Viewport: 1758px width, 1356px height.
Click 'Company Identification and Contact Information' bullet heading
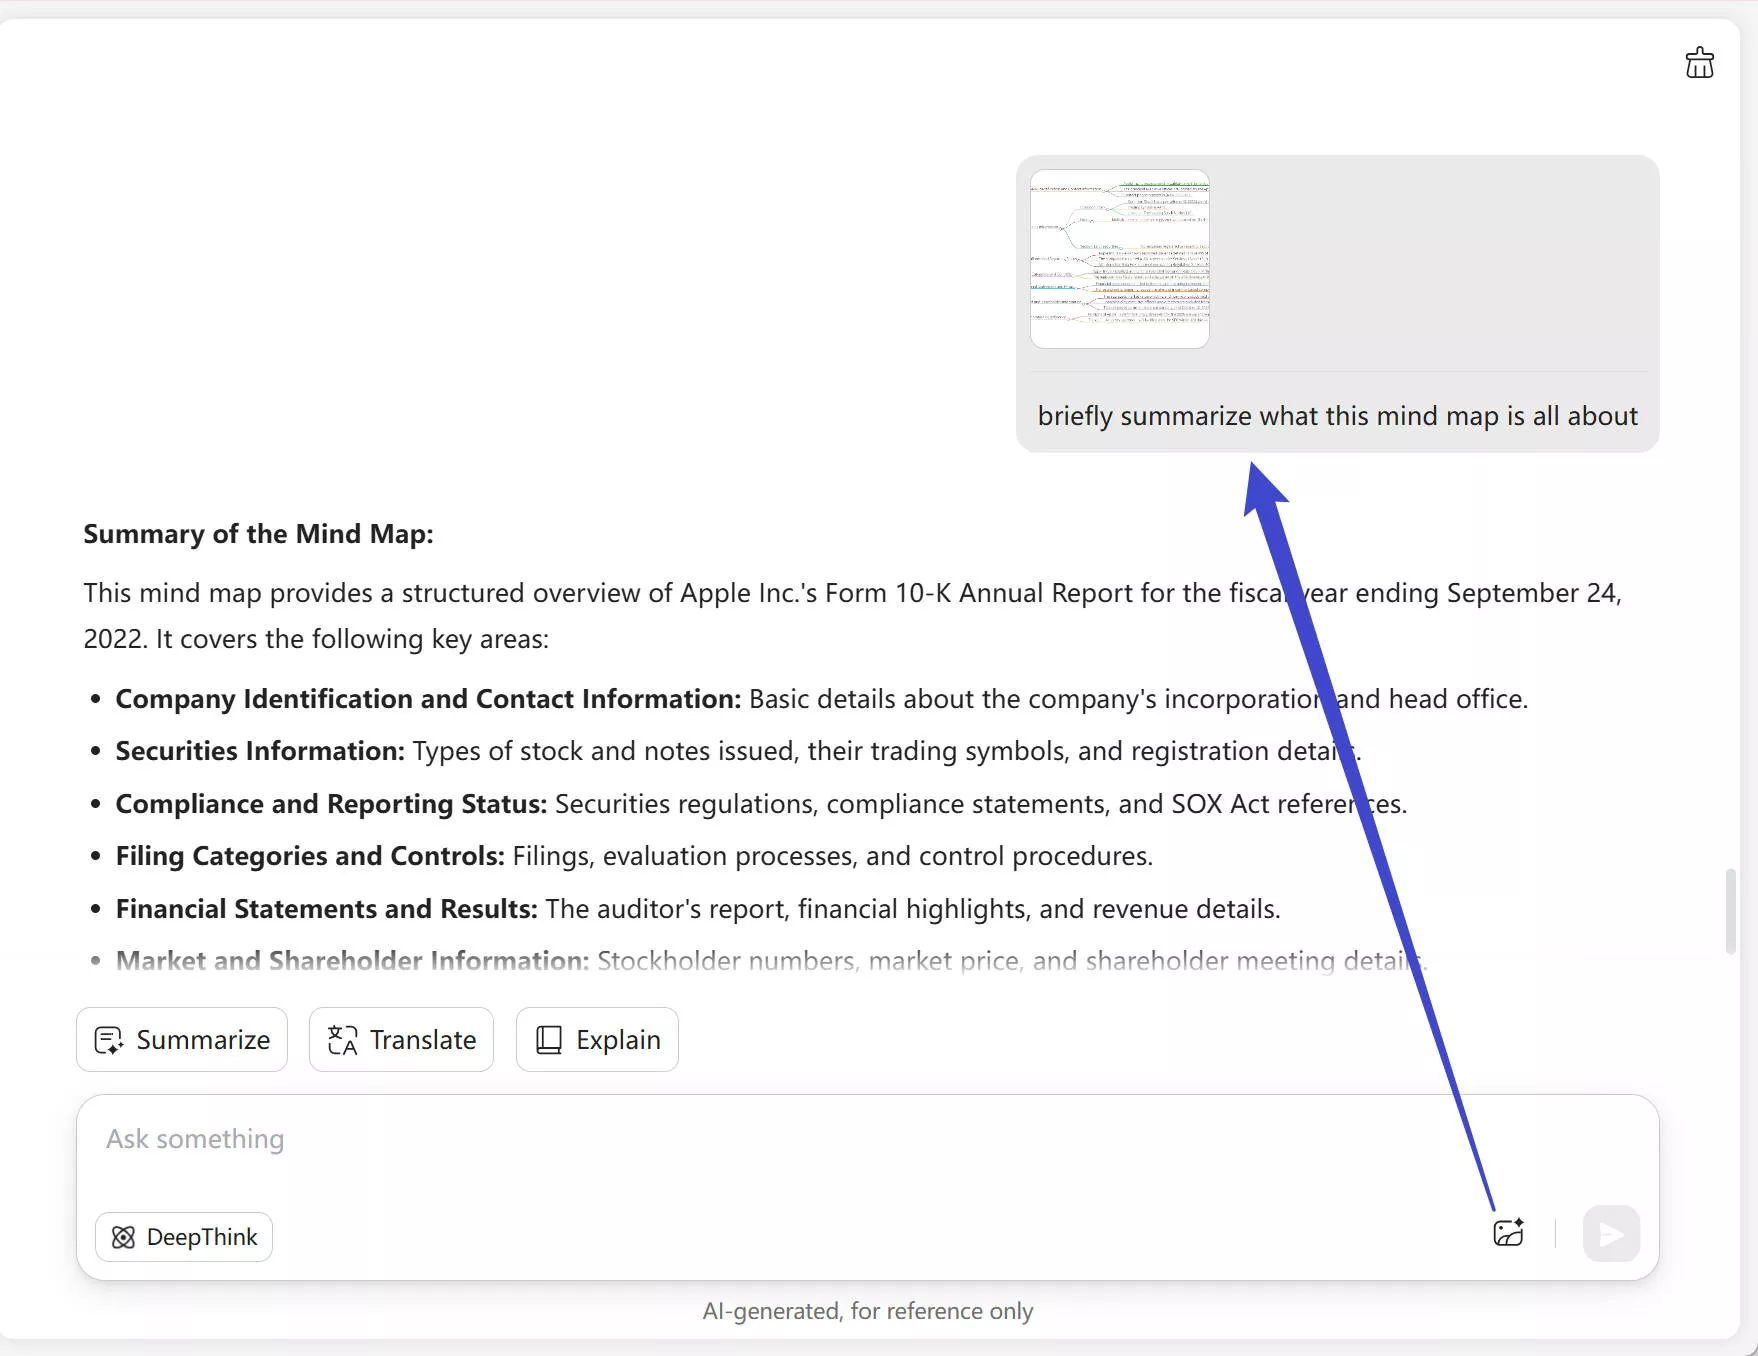point(428,699)
